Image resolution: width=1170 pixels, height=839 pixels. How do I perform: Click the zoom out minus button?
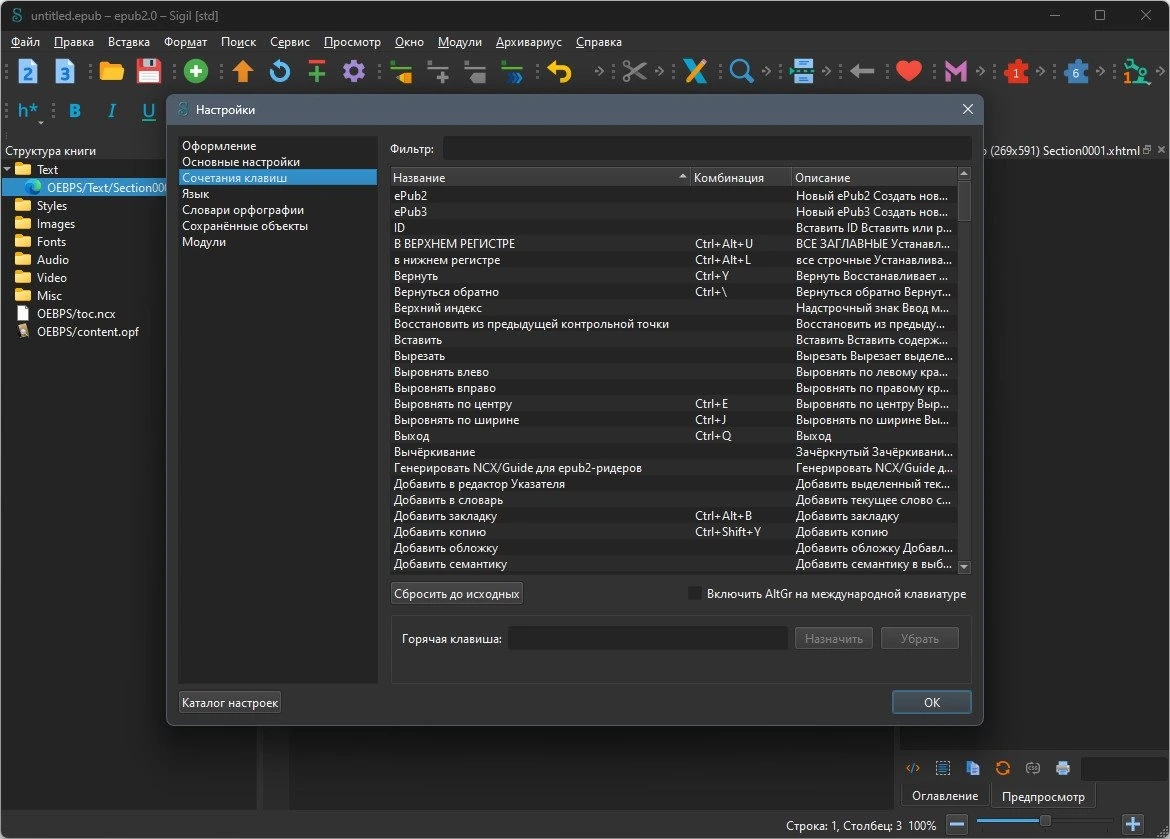coord(957,824)
